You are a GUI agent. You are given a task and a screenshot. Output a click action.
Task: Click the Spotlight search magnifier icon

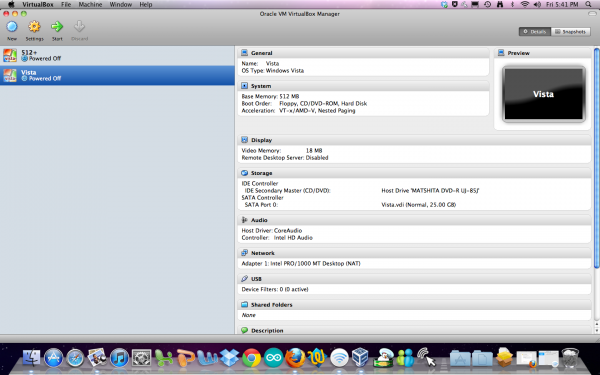(588, 5)
